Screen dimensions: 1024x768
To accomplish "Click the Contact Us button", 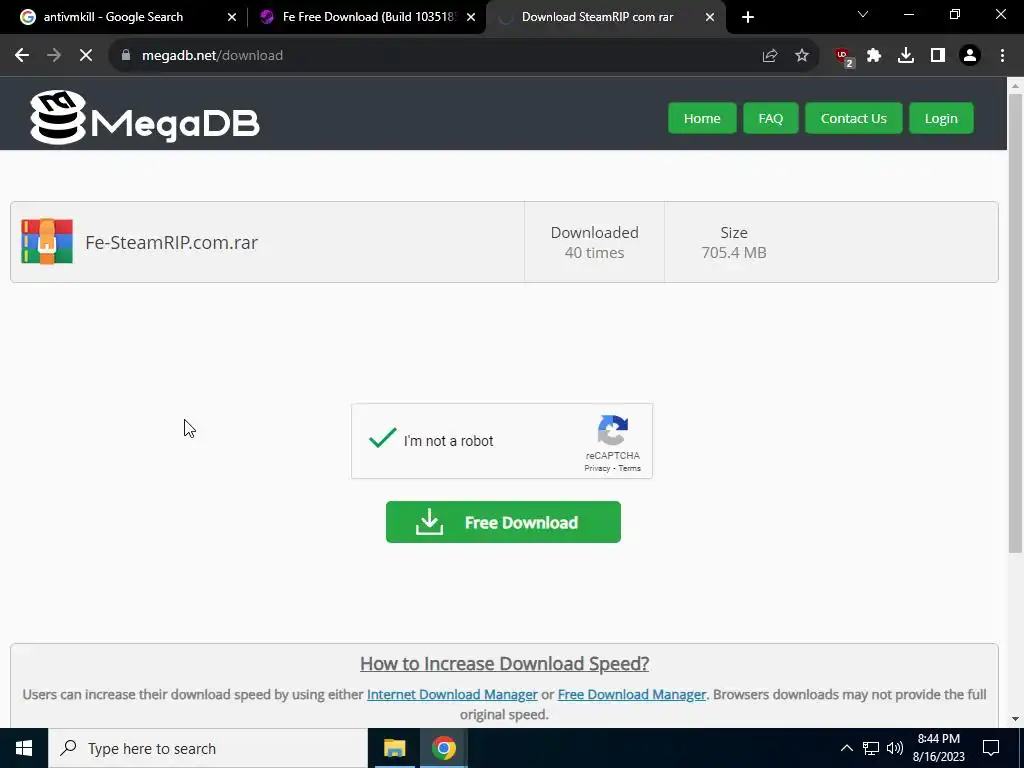I will (x=854, y=118).
